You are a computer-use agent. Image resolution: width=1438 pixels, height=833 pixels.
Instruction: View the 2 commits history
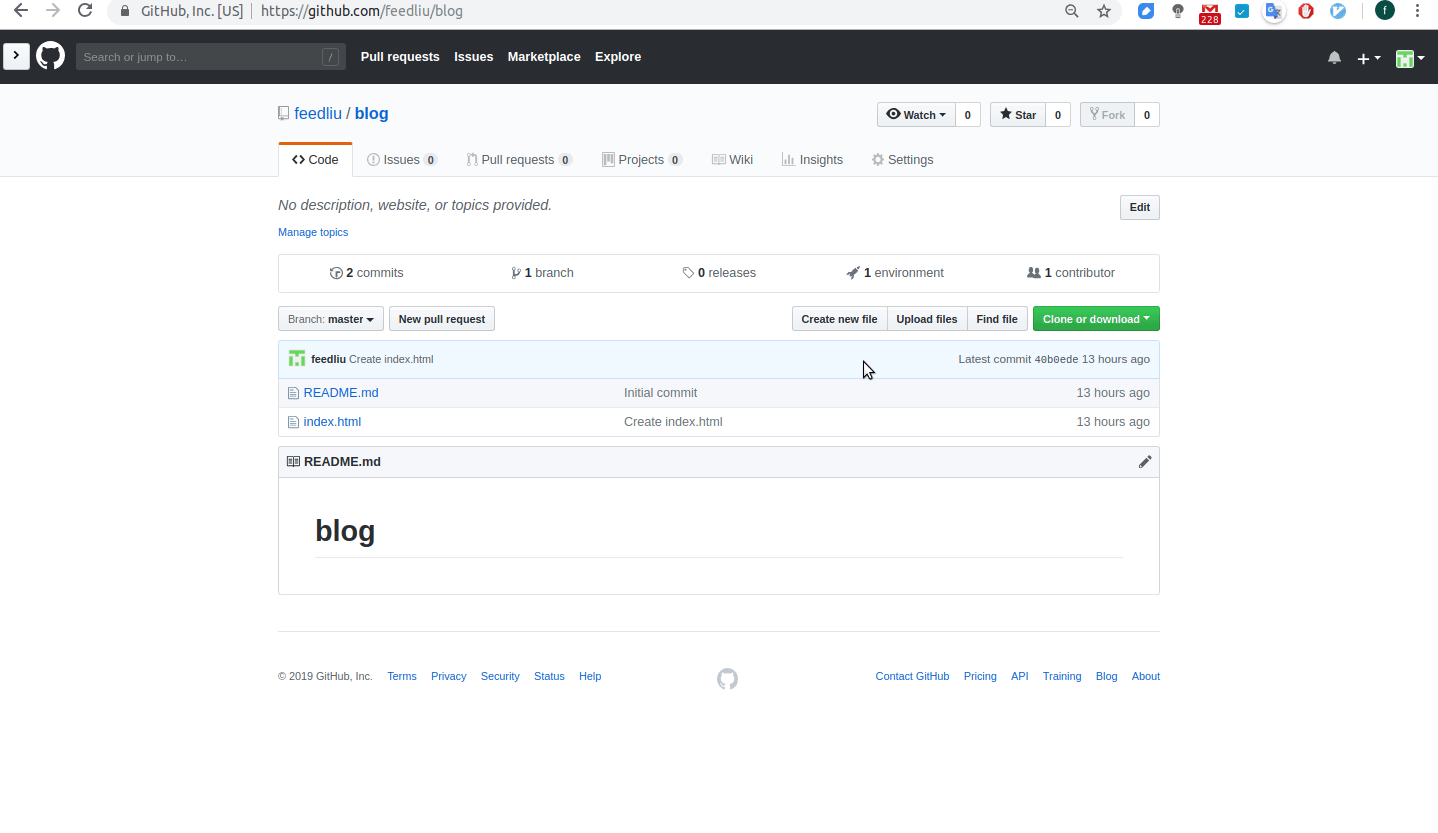click(x=367, y=273)
